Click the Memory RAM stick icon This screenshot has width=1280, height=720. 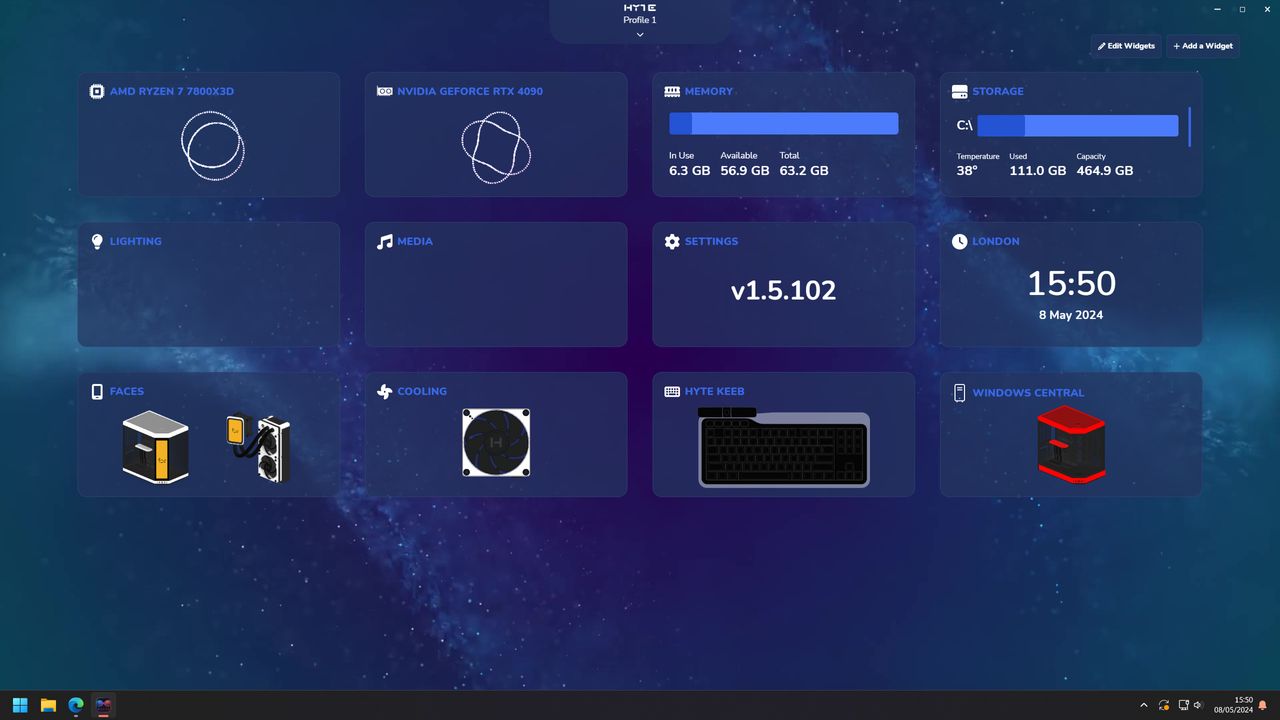point(672,91)
